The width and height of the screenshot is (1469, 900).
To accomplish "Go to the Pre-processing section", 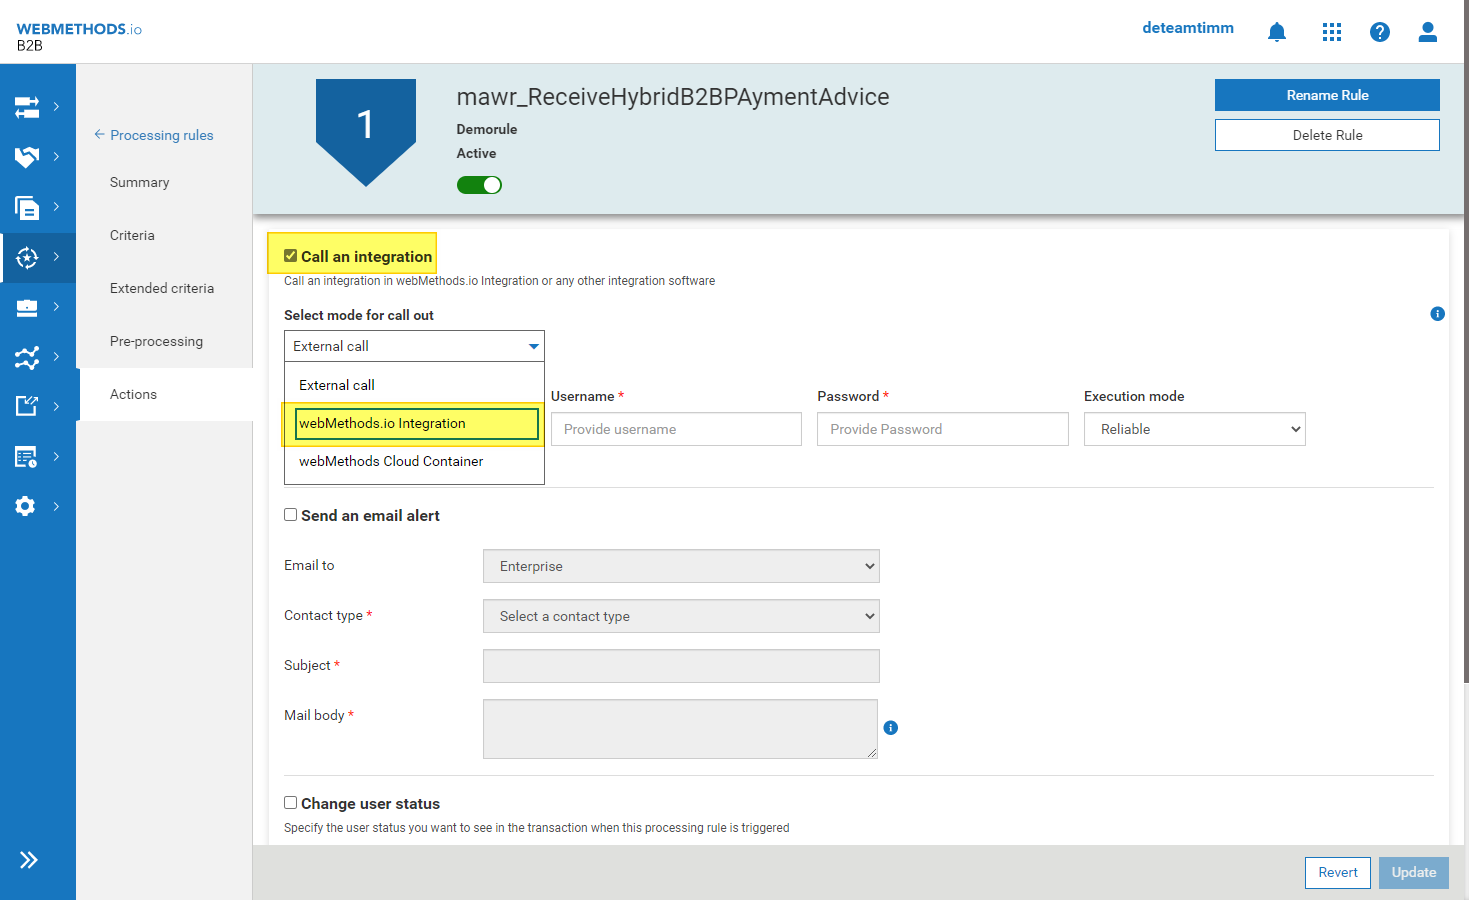I will 156,341.
